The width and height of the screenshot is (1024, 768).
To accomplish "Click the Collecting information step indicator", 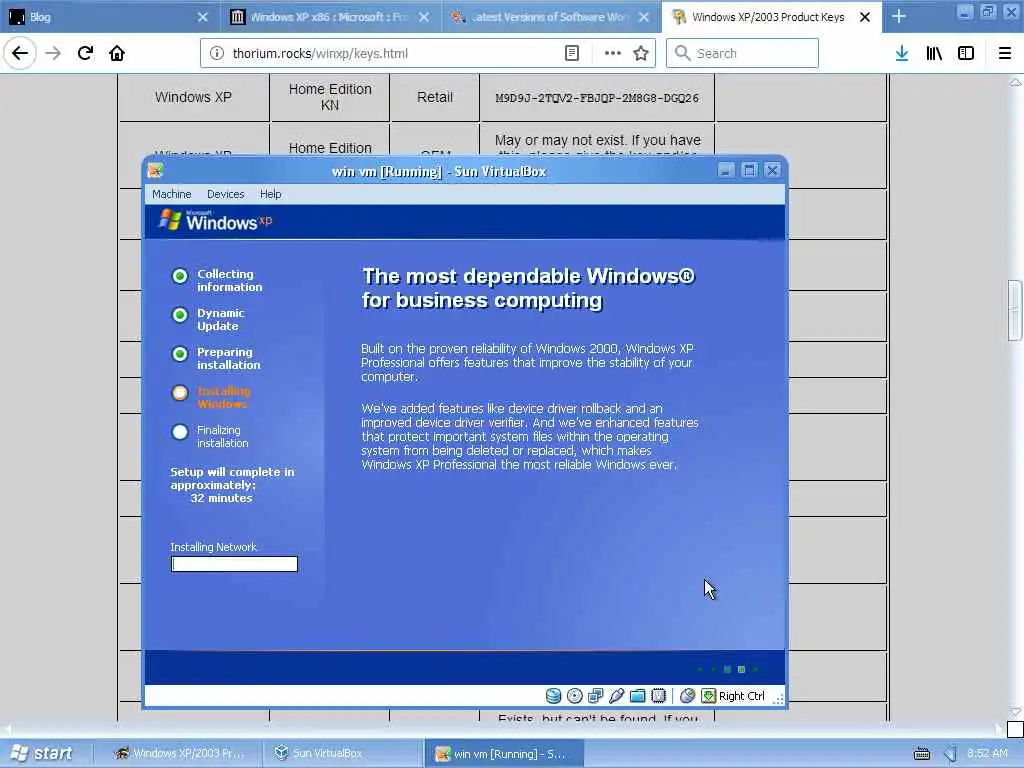I will 180,276.
